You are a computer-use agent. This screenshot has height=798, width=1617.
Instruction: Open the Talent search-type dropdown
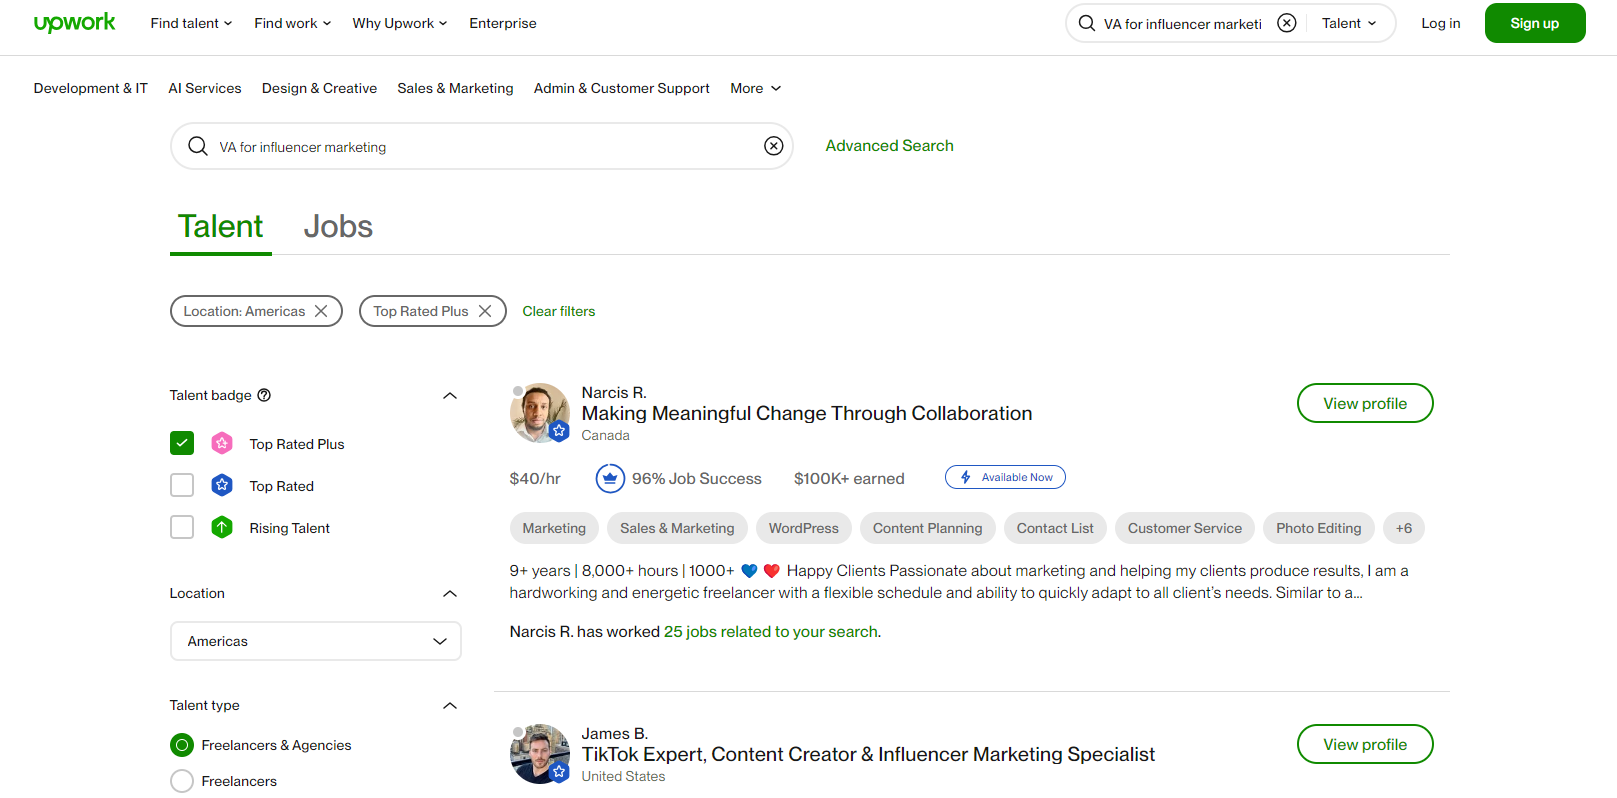coord(1349,23)
